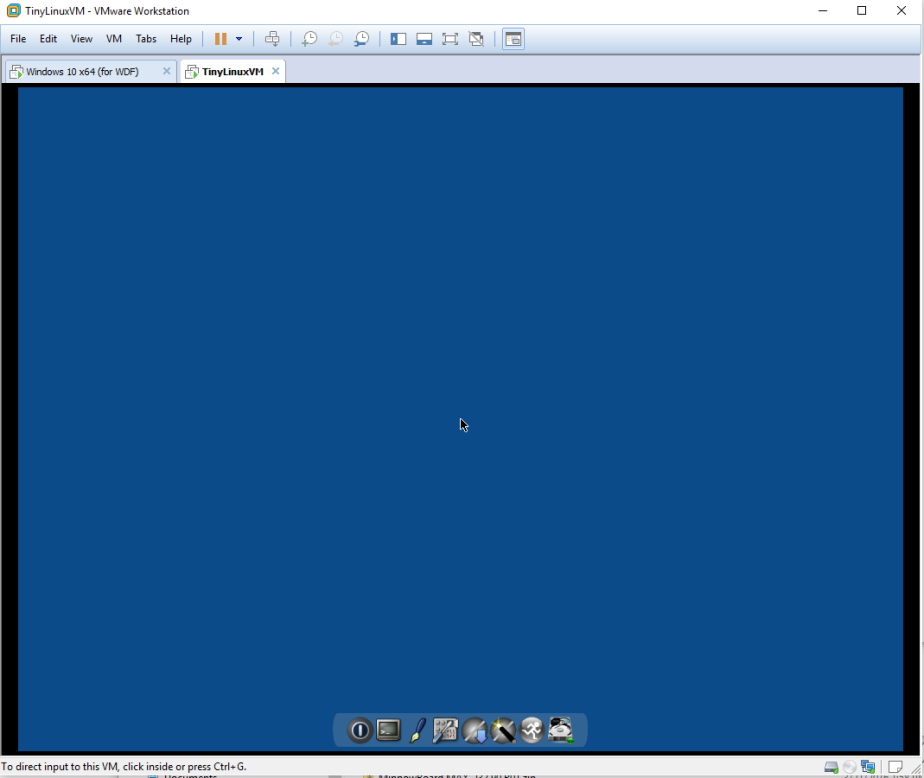Image resolution: width=924 pixels, height=778 pixels.
Task: Click the paint/editor icon on the dock
Action: tap(419, 730)
